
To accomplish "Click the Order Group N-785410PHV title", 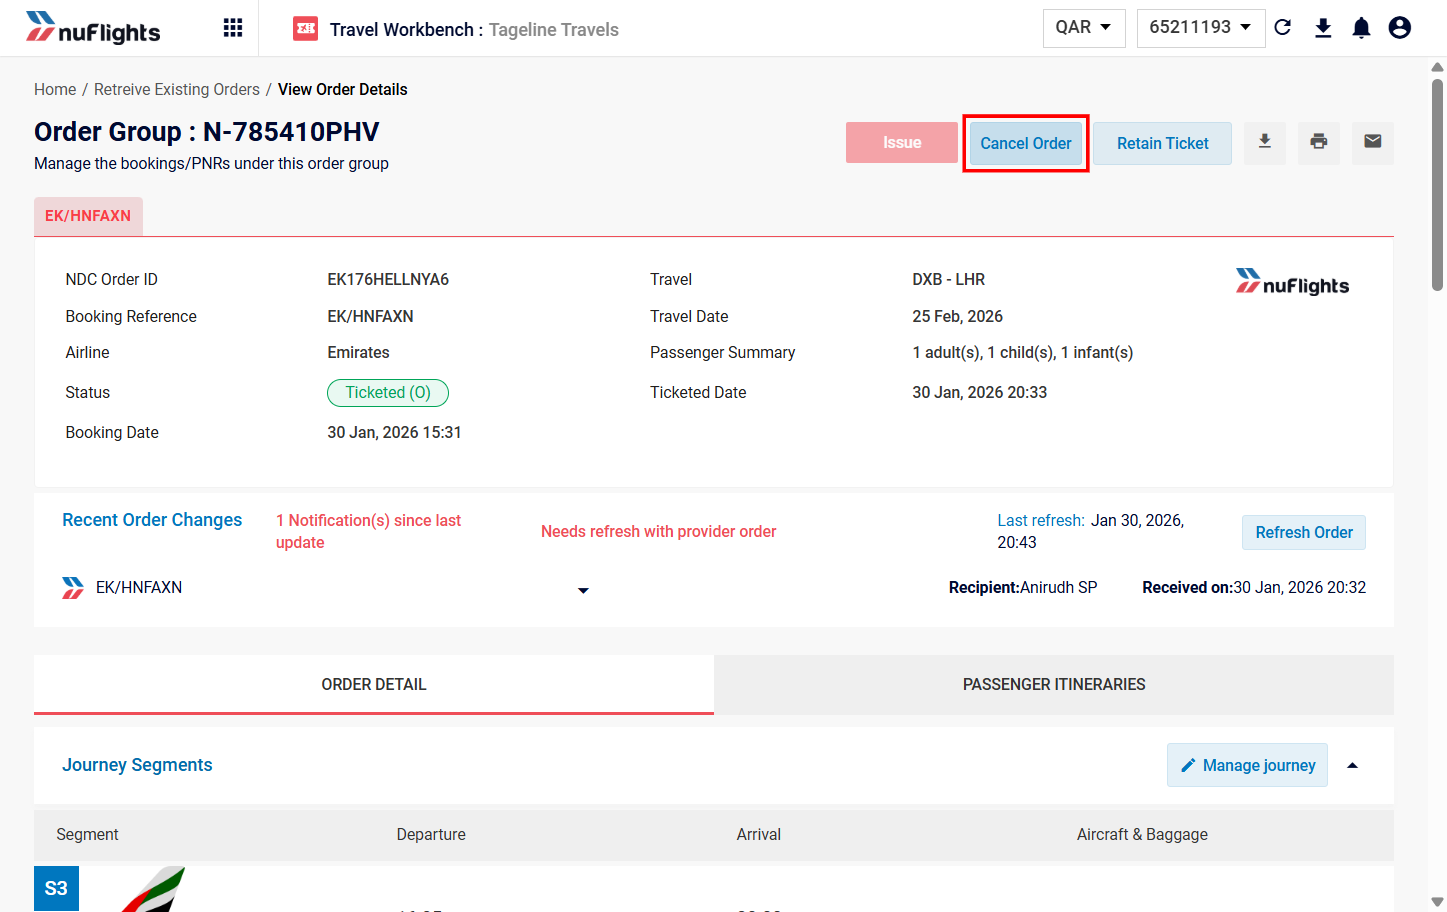I will [207, 132].
